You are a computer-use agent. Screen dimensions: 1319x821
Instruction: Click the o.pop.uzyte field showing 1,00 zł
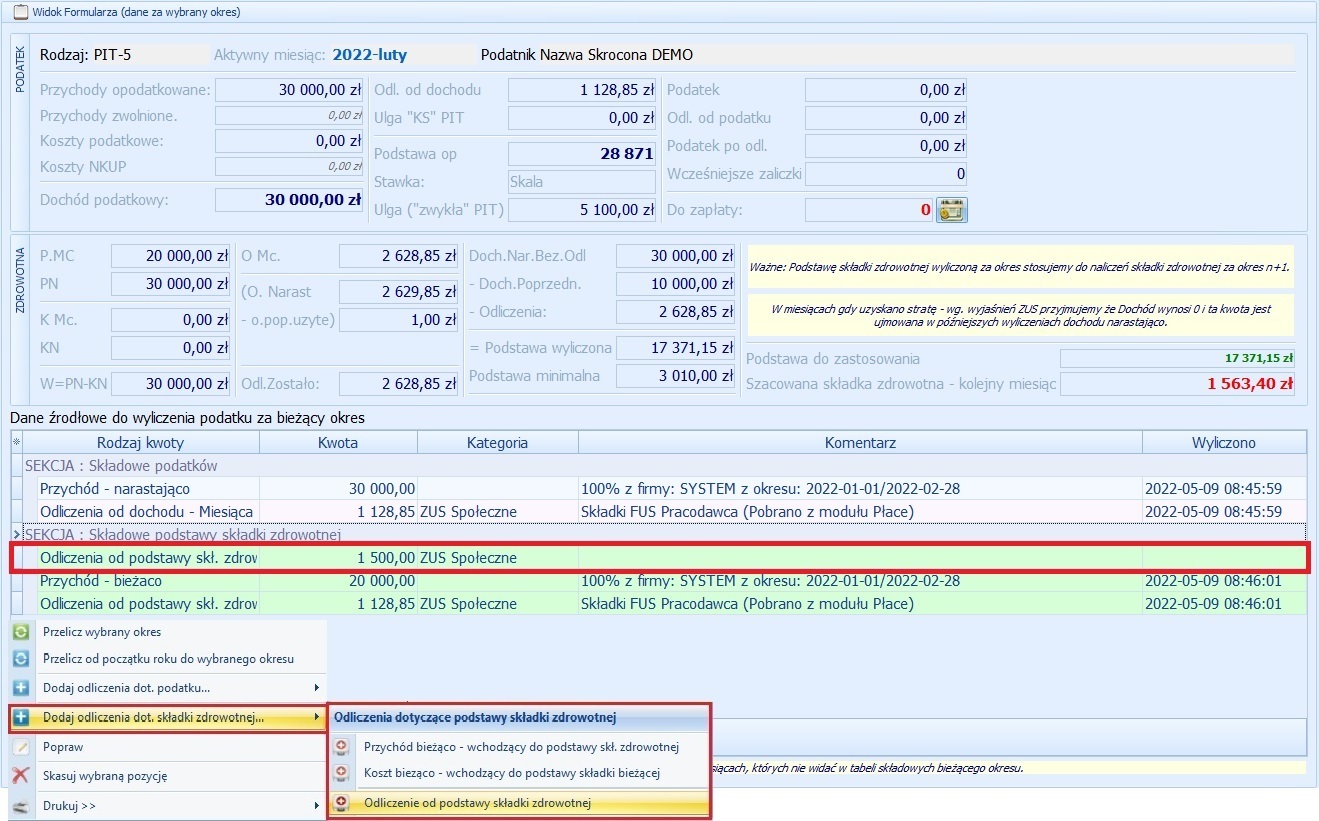pyautogui.click(x=400, y=320)
